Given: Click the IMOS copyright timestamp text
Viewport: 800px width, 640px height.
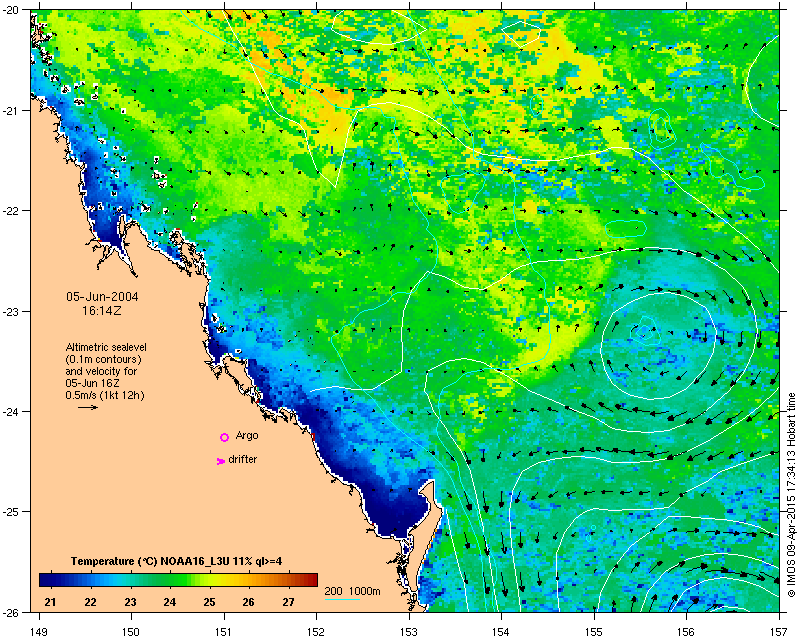Looking at the screenshot, I should click(x=791, y=495).
